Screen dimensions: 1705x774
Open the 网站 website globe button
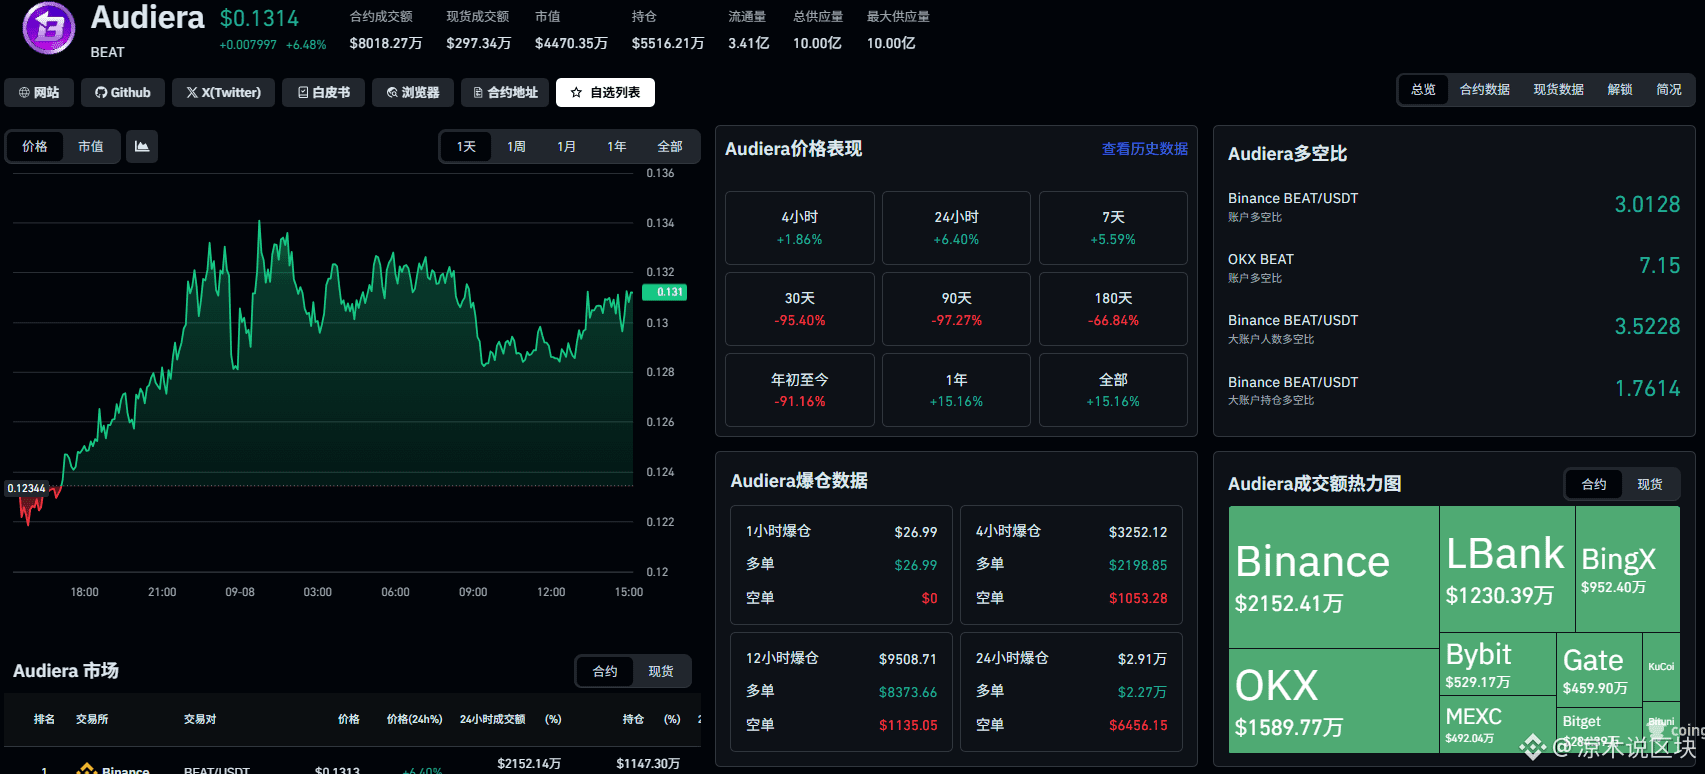coord(39,92)
